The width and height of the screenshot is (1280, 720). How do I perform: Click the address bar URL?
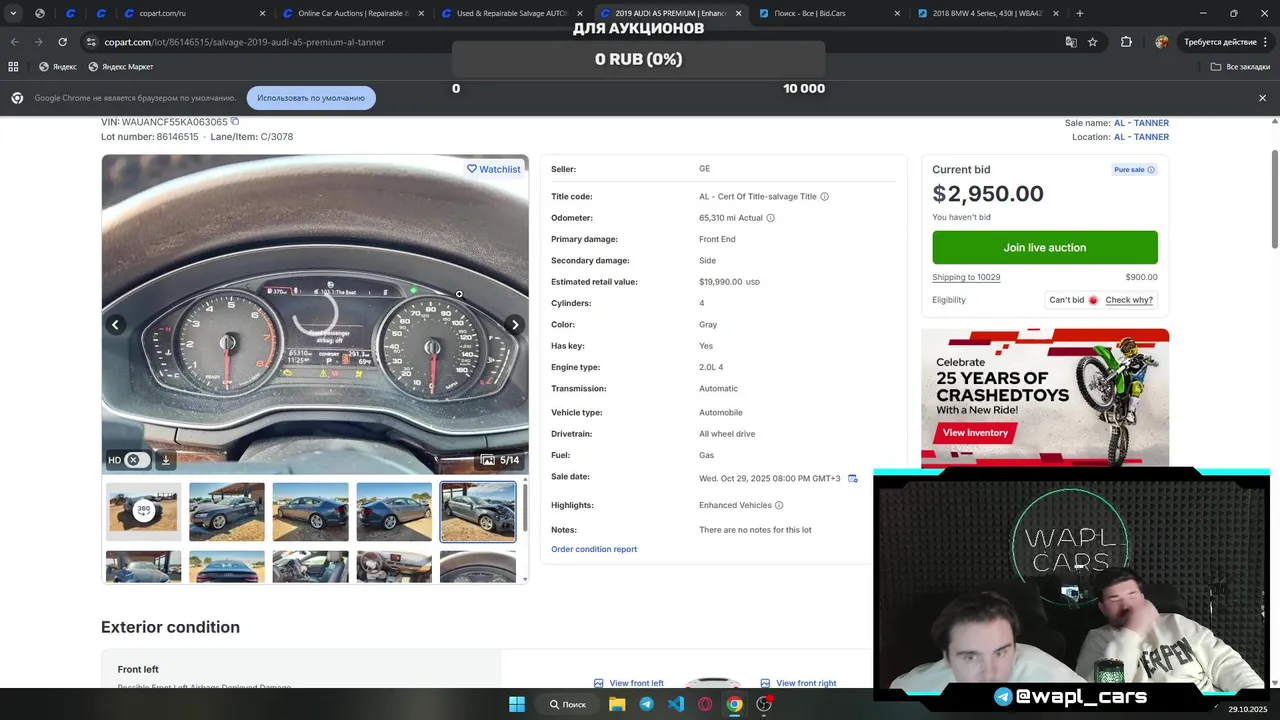243,42
